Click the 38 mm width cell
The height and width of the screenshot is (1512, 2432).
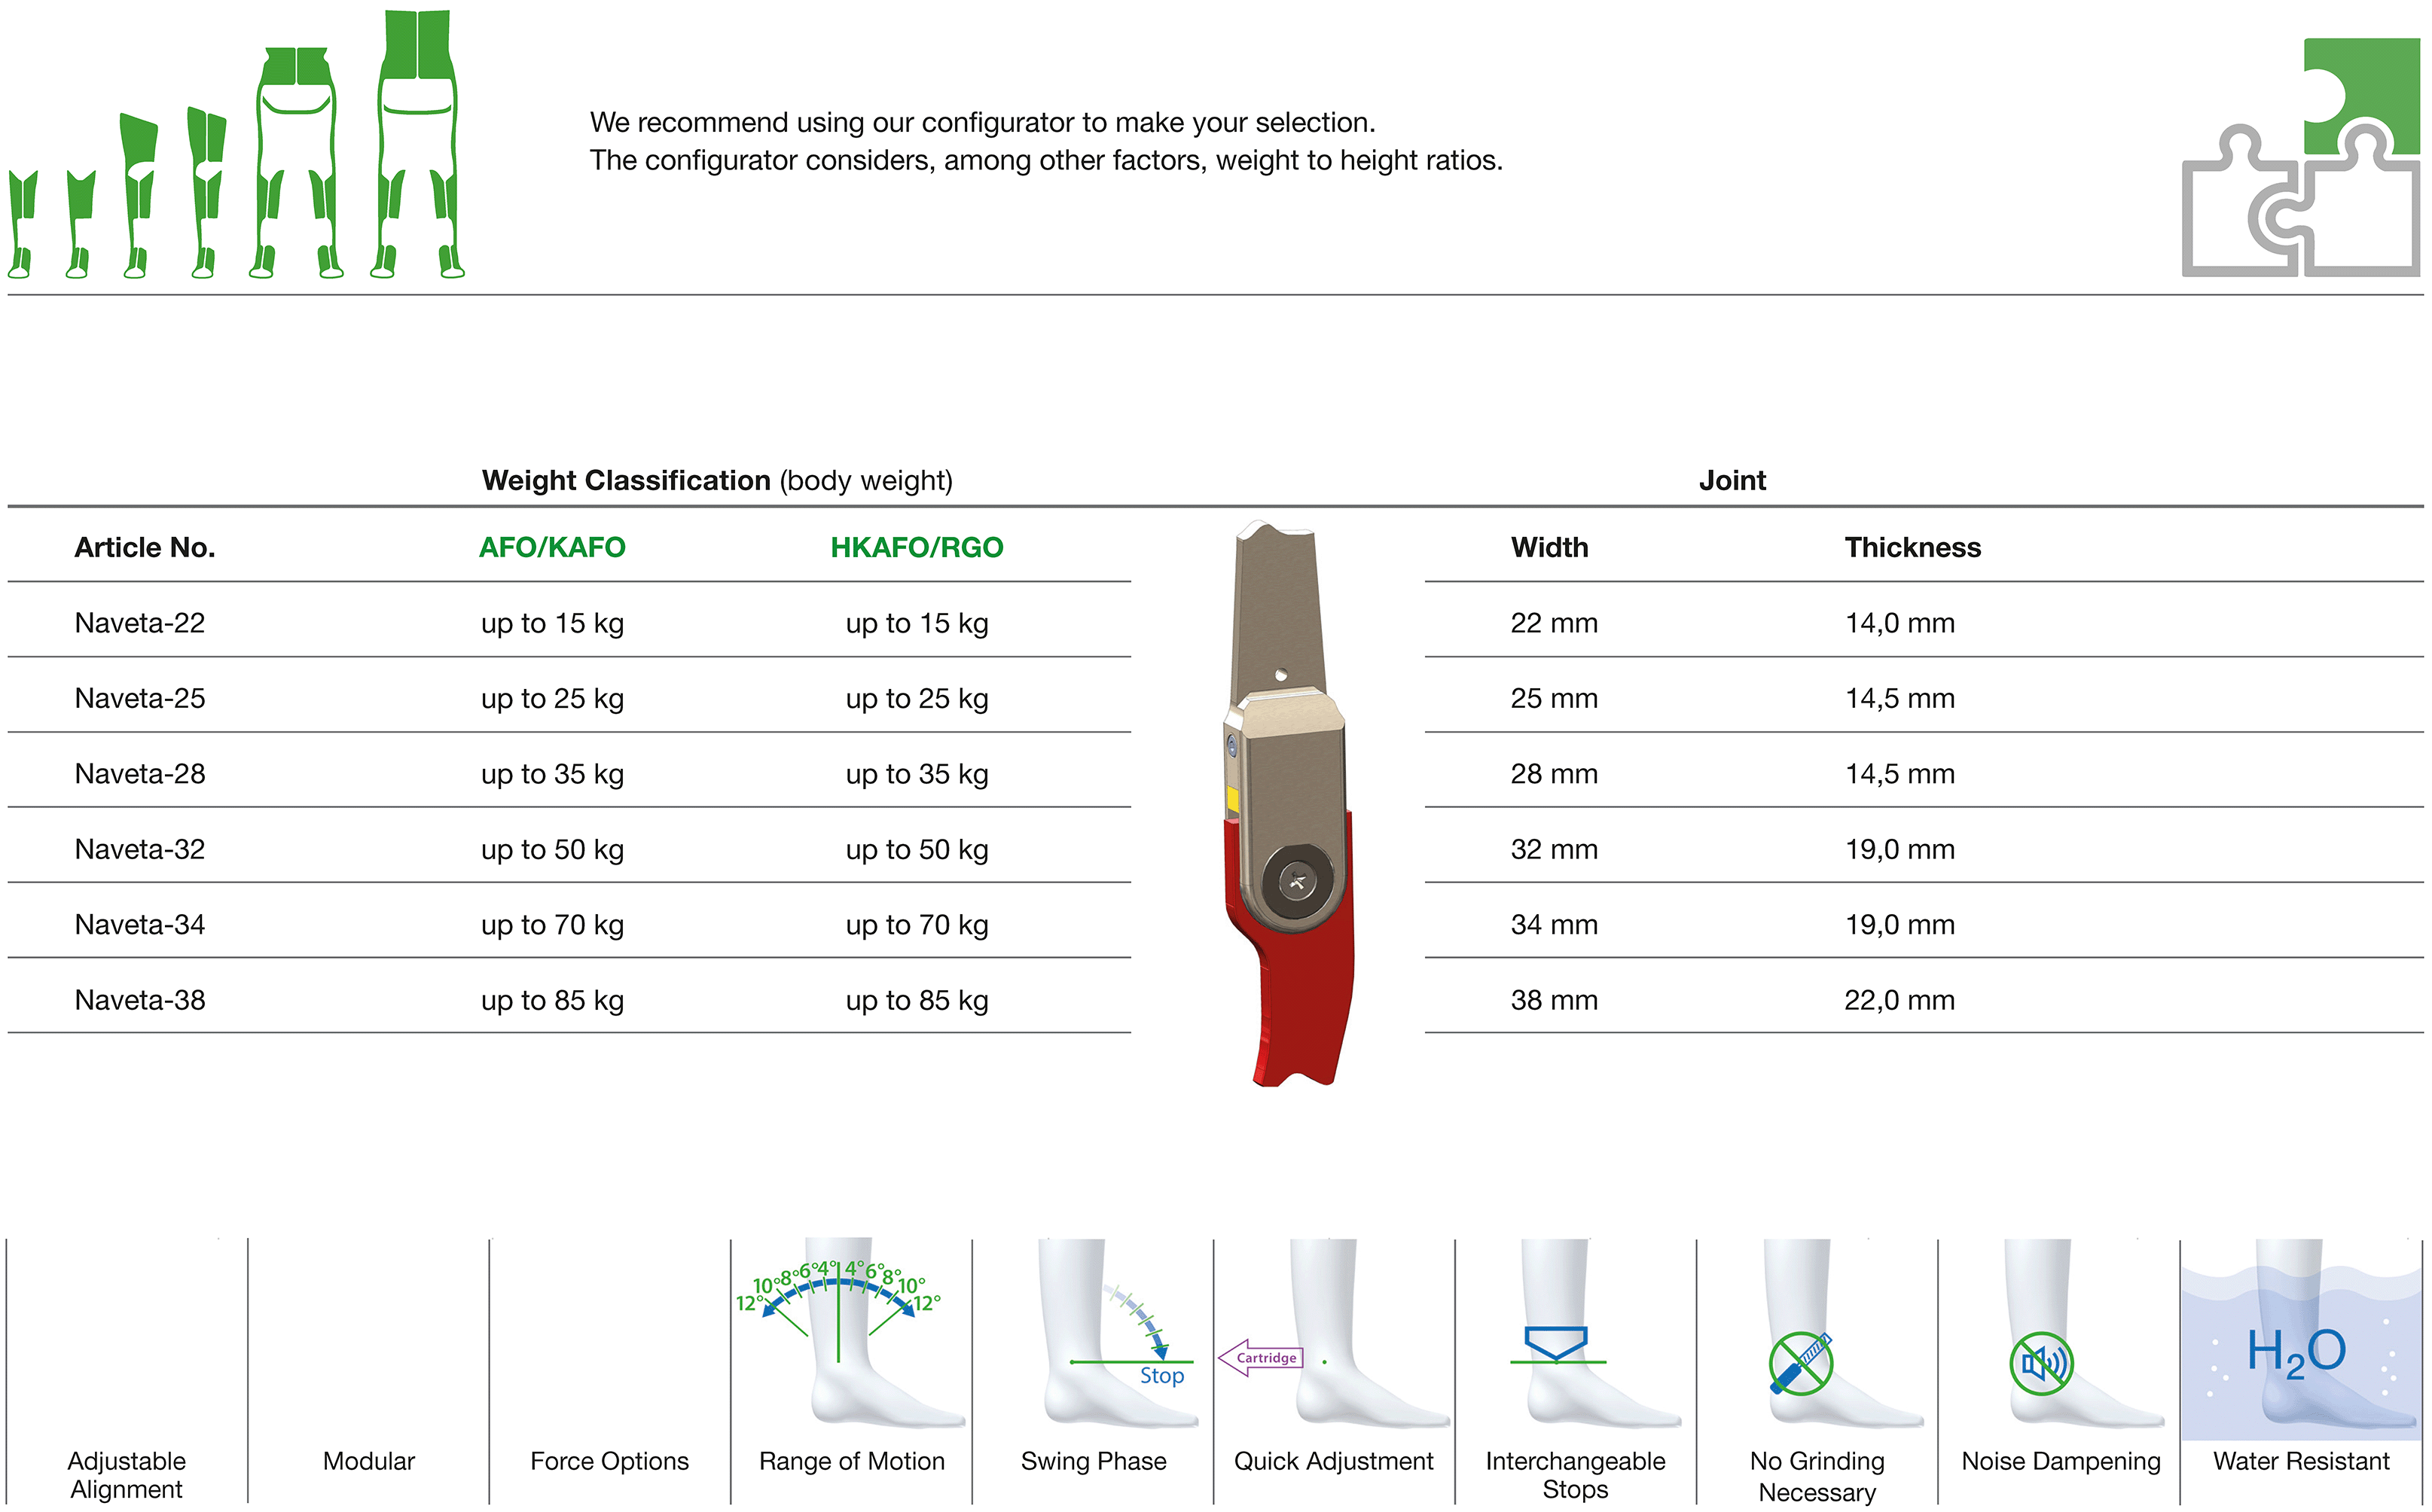coord(1554,1000)
